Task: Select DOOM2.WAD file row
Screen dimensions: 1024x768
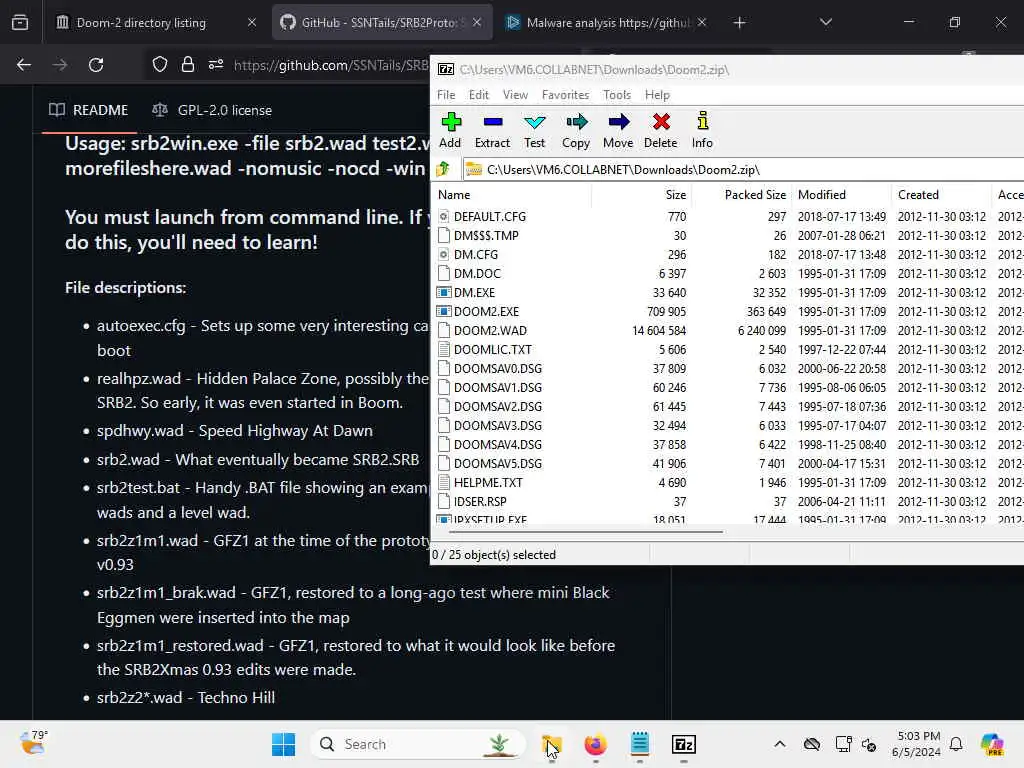Action: (x=727, y=330)
